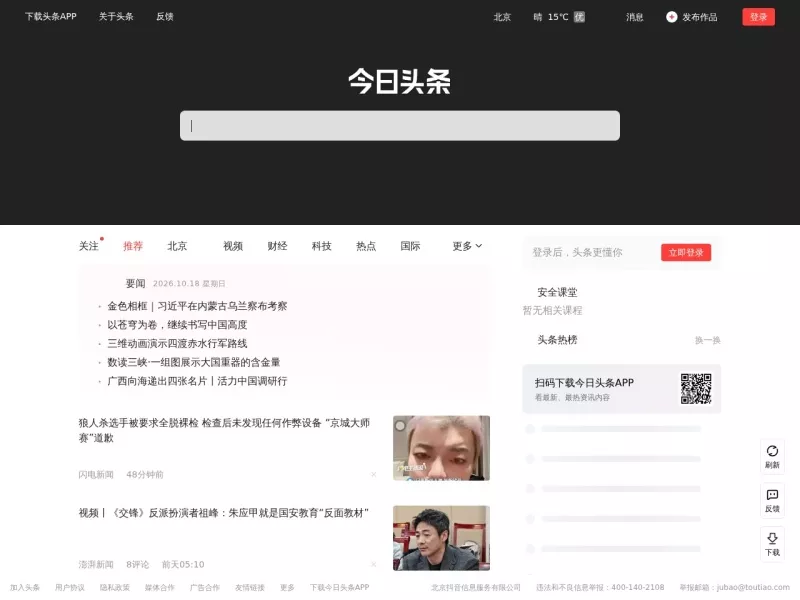Image resolution: width=800 pixels, height=600 pixels.
Task: Select the 推荐 tab
Action: [x=133, y=246]
